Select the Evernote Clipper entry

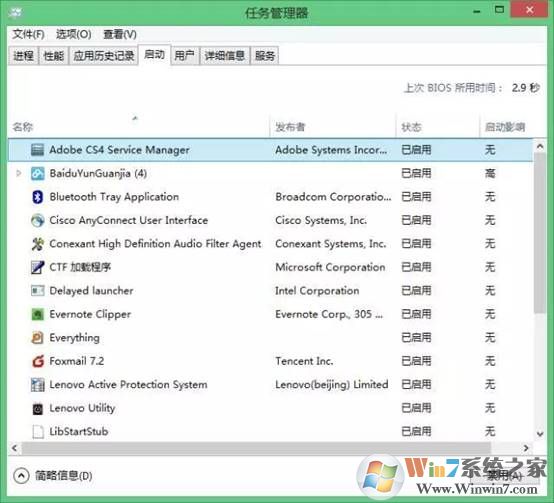(90, 314)
